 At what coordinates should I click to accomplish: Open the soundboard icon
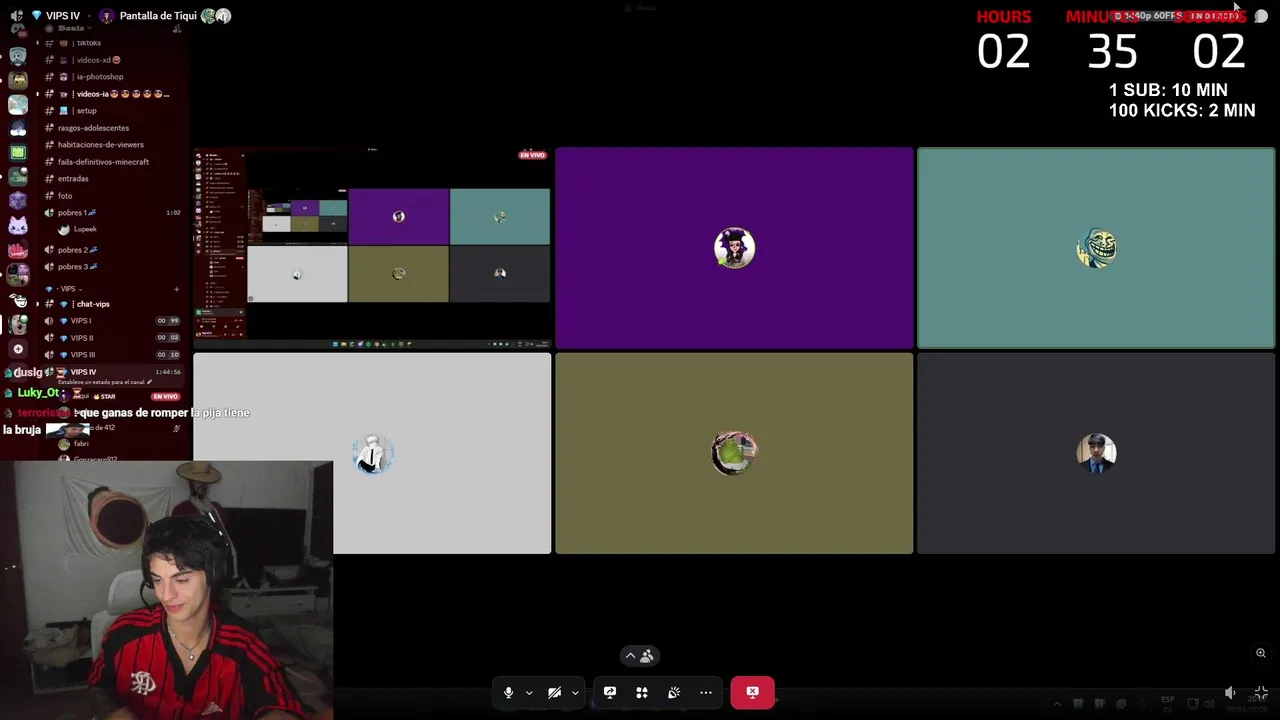pos(674,692)
